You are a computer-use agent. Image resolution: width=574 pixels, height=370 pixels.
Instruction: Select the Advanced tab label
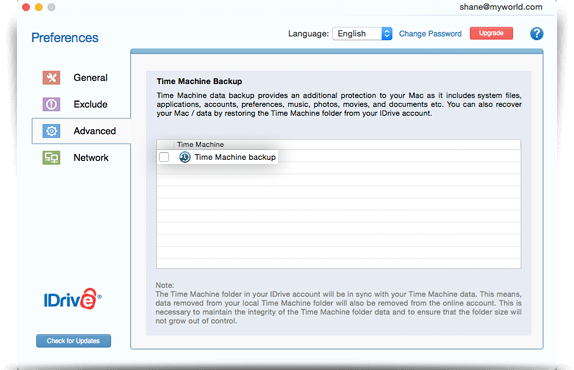click(x=94, y=131)
